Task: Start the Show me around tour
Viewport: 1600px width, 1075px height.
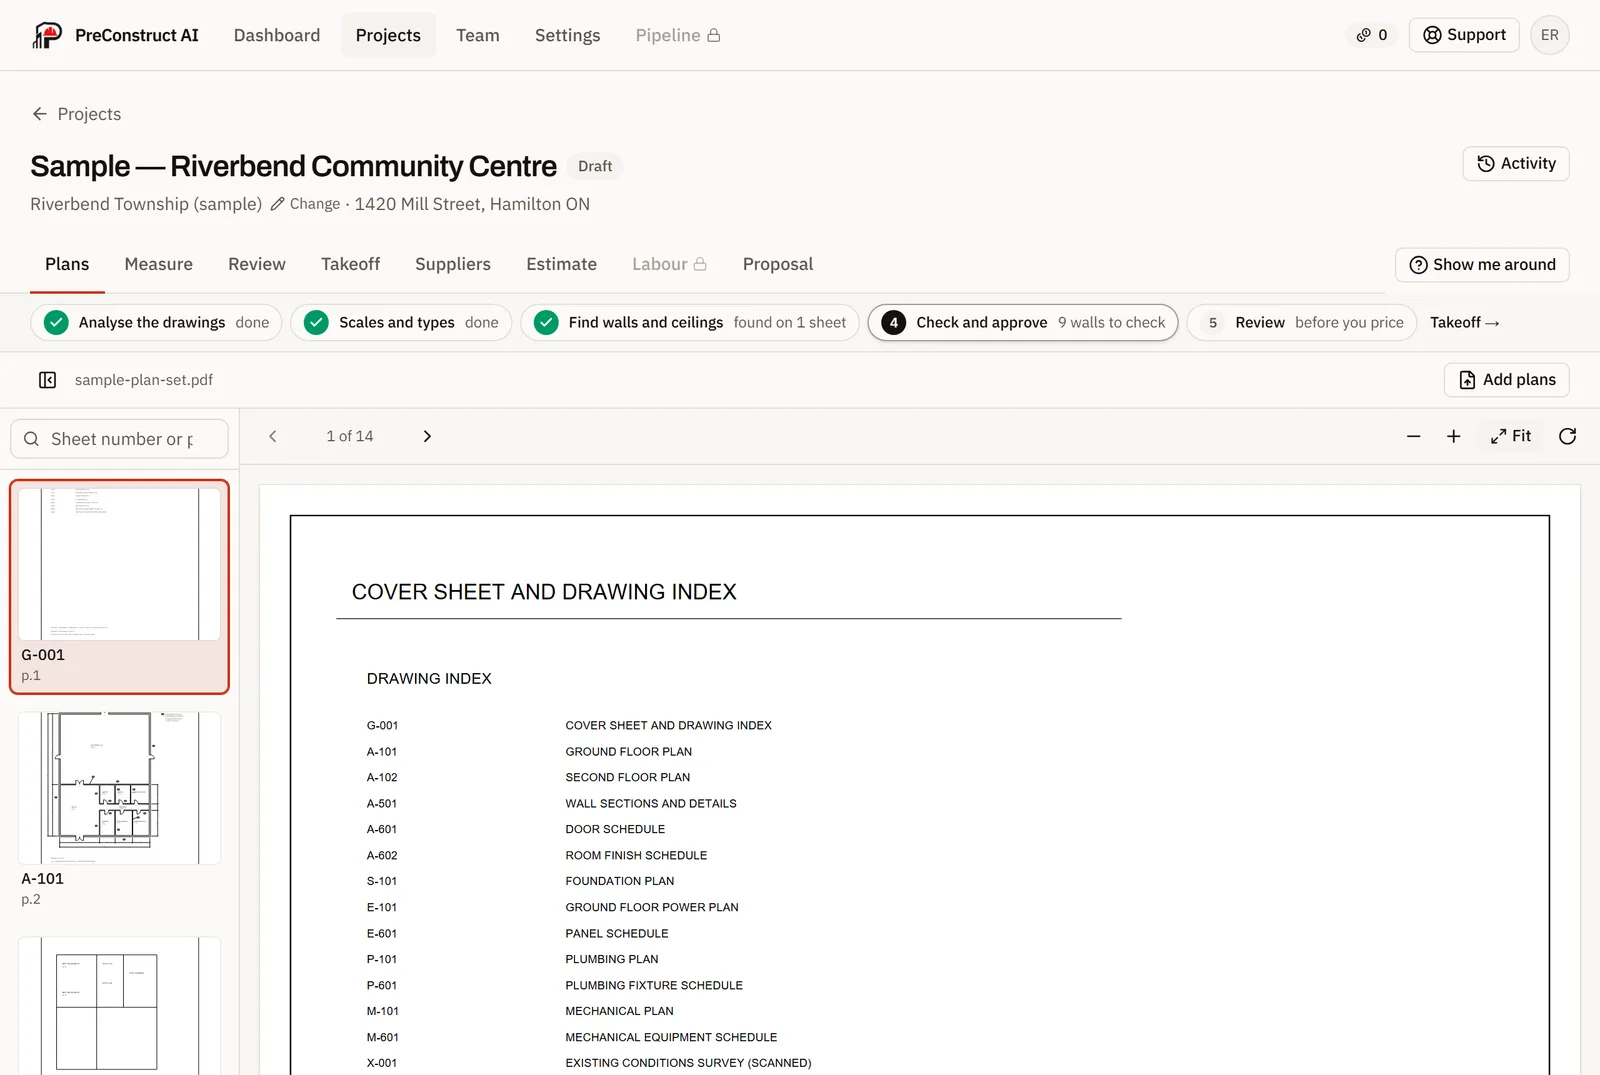Action: pos(1482,265)
